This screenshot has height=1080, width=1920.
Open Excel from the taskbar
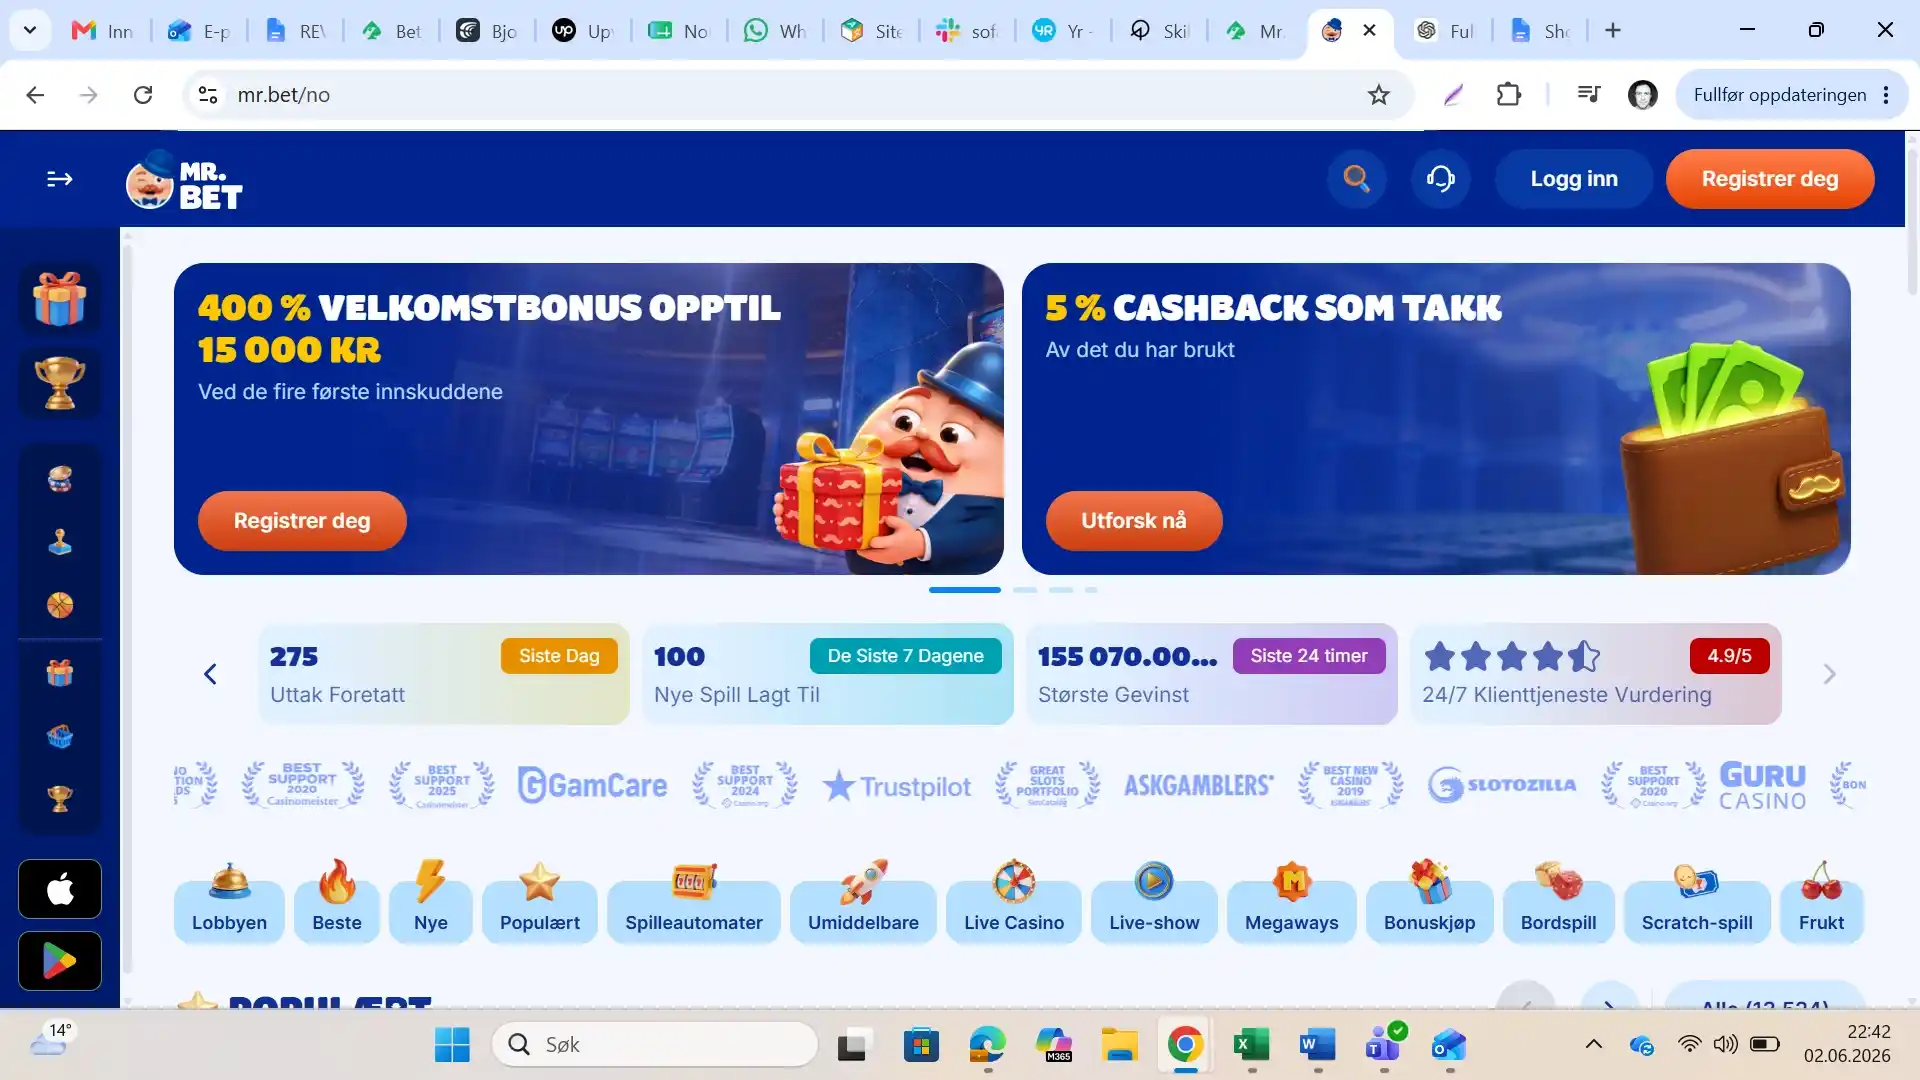pos(1251,1045)
